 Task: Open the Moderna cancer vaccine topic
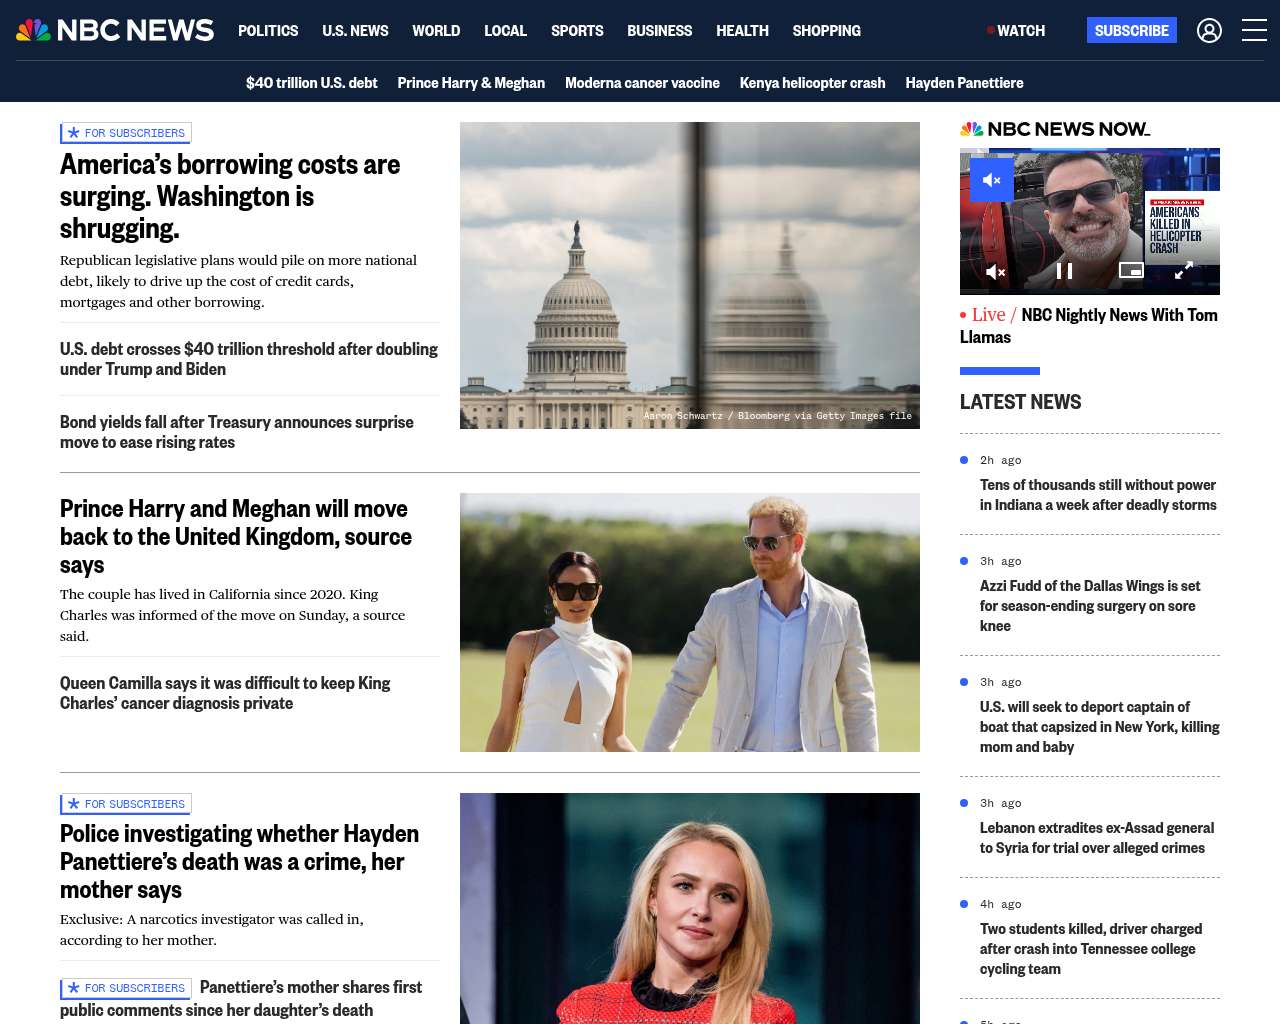pyautogui.click(x=642, y=83)
